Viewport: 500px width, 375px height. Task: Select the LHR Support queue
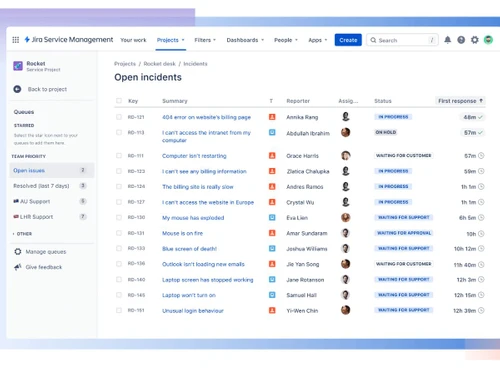coord(52,217)
